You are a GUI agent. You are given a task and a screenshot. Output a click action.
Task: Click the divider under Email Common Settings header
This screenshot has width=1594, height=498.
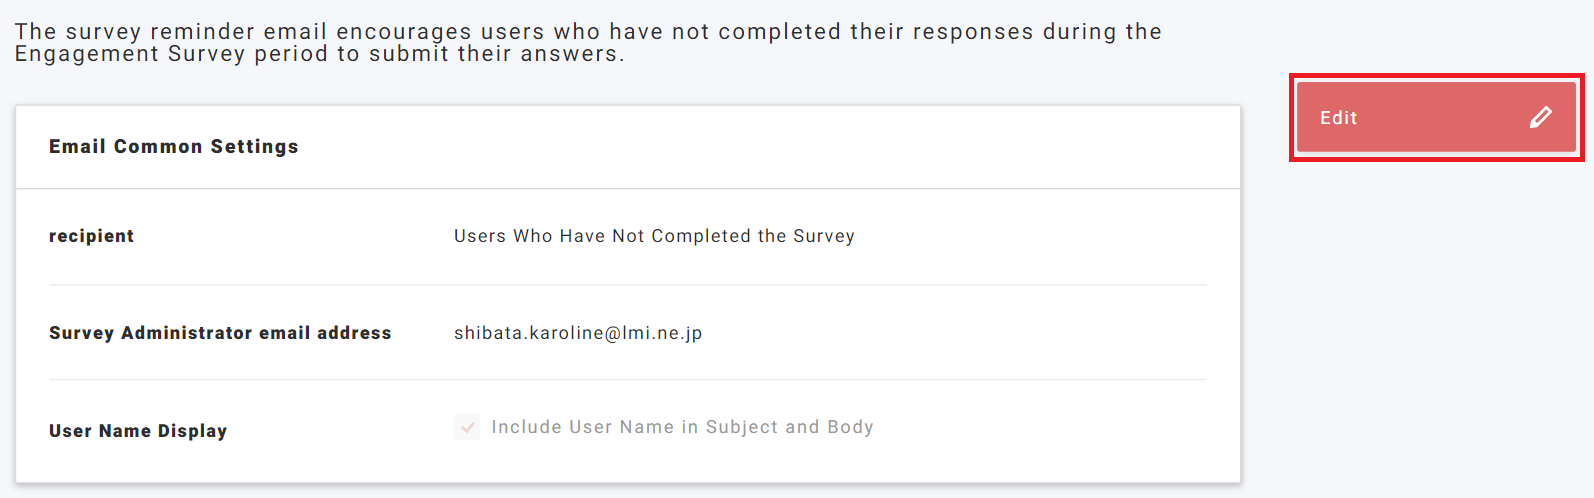[628, 188]
